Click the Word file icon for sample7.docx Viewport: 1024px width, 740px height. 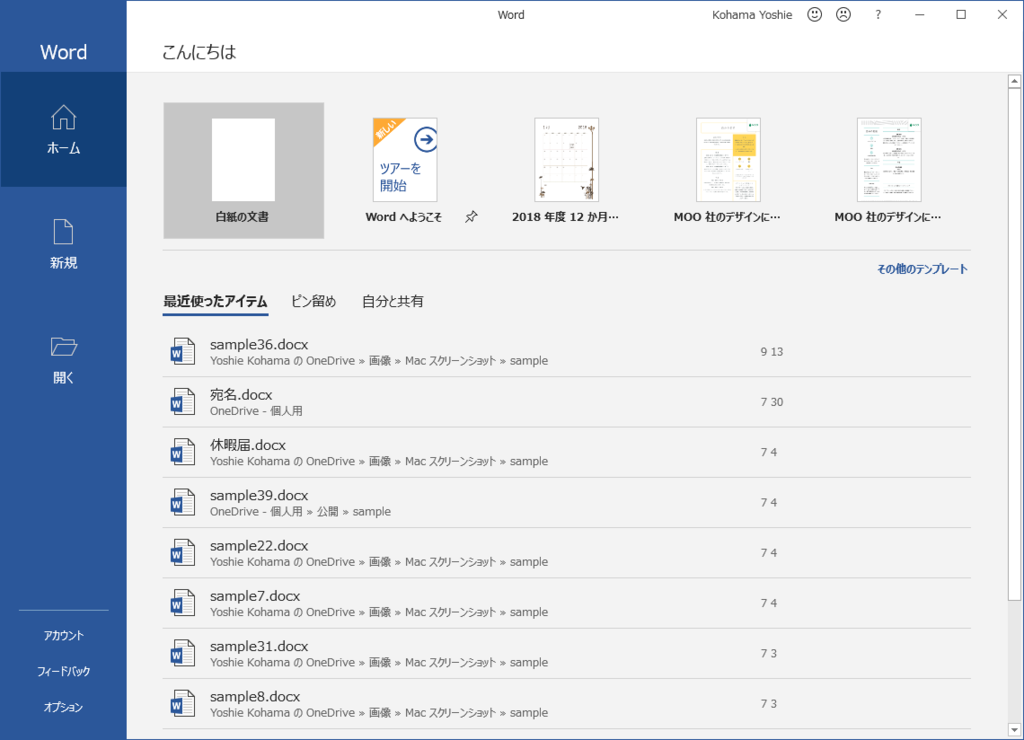pos(183,603)
